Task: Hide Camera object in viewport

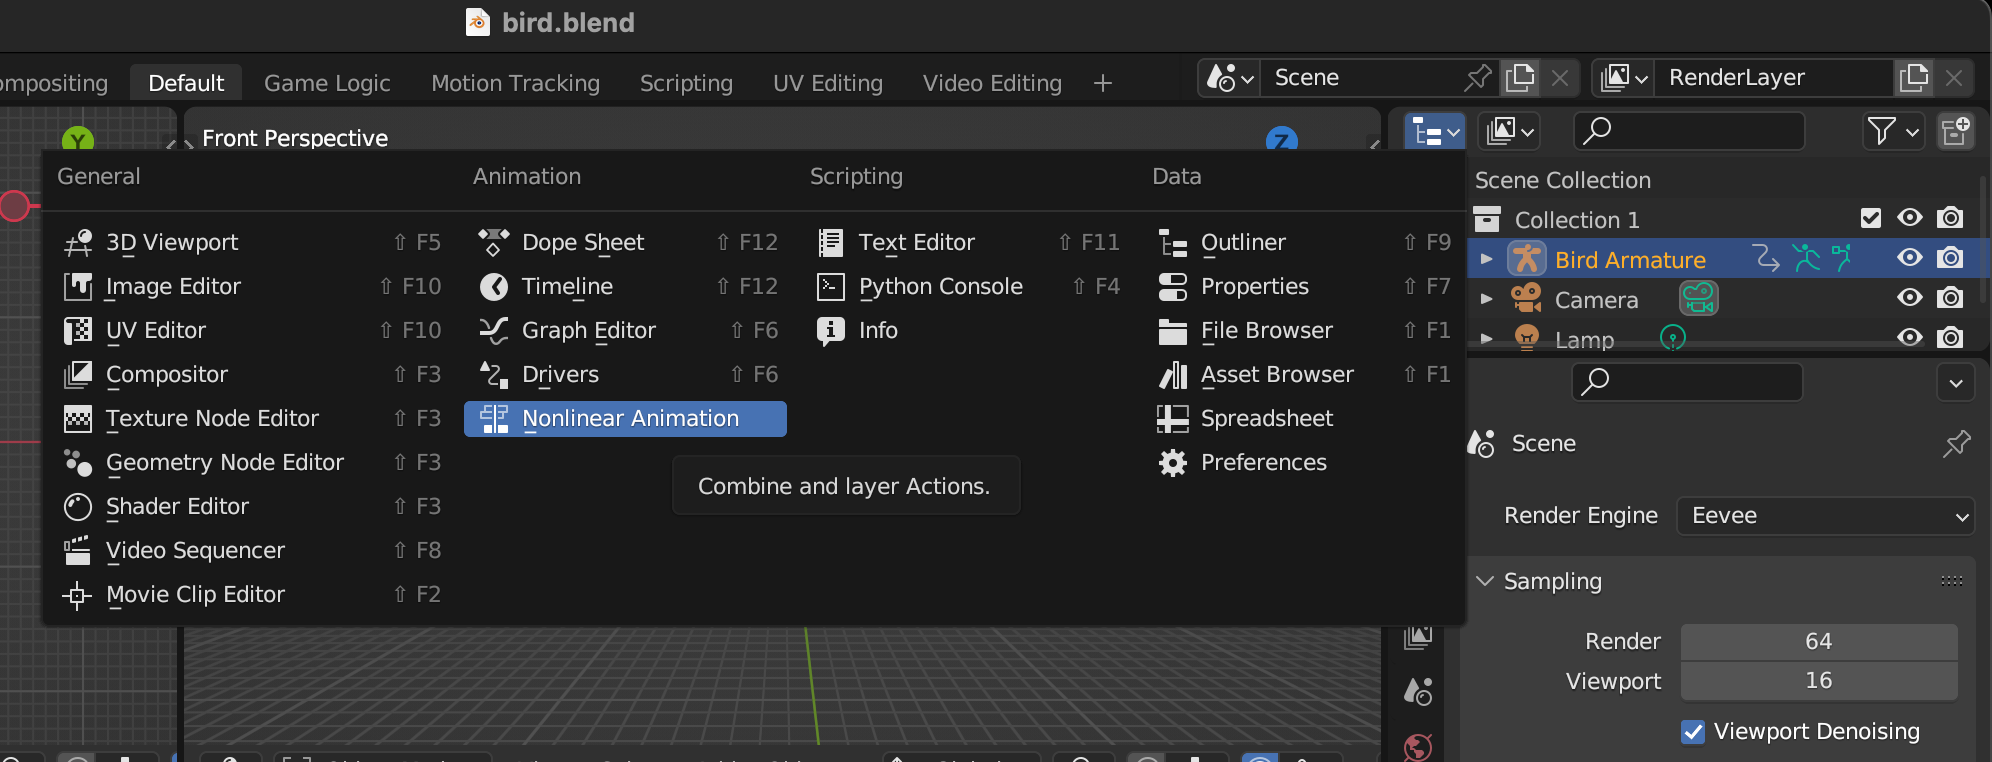Action: (x=1910, y=298)
